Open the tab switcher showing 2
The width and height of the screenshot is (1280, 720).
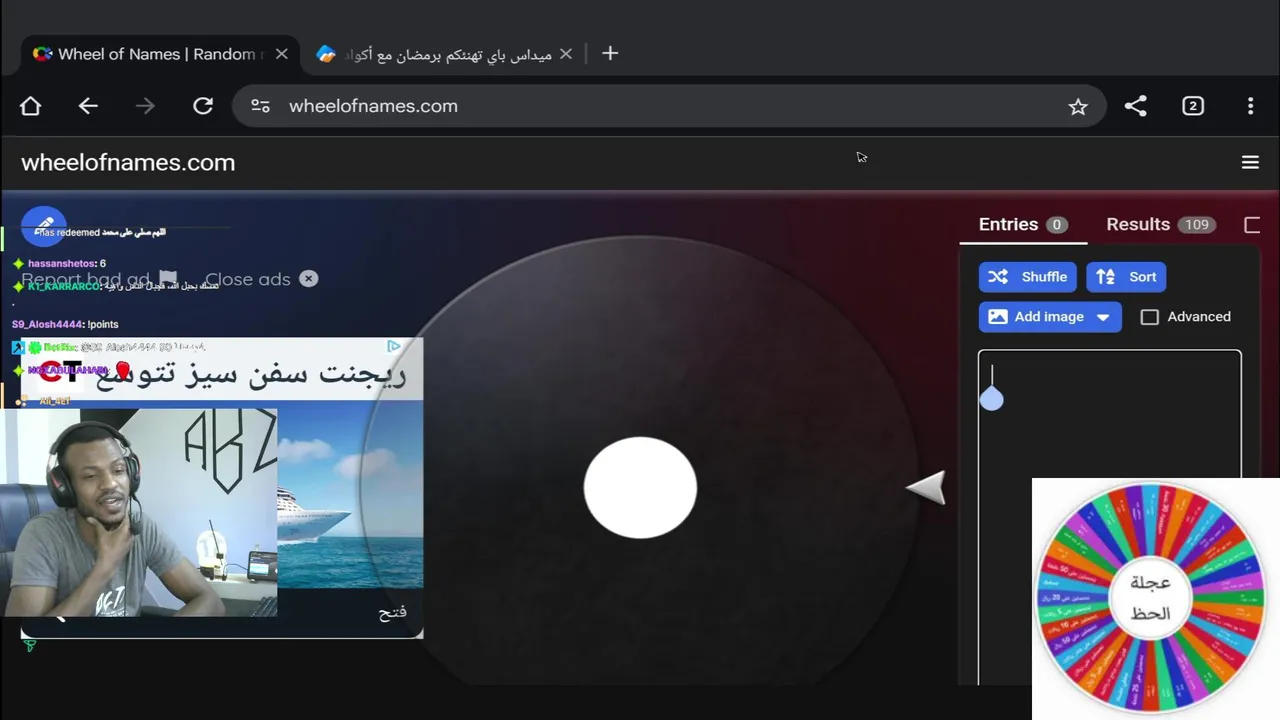[1193, 106]
